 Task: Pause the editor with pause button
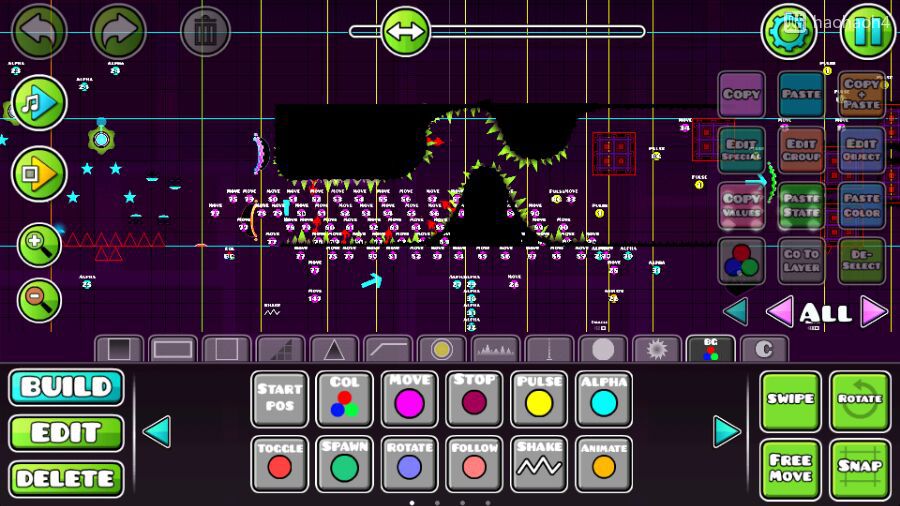click(x=867, y=32)
